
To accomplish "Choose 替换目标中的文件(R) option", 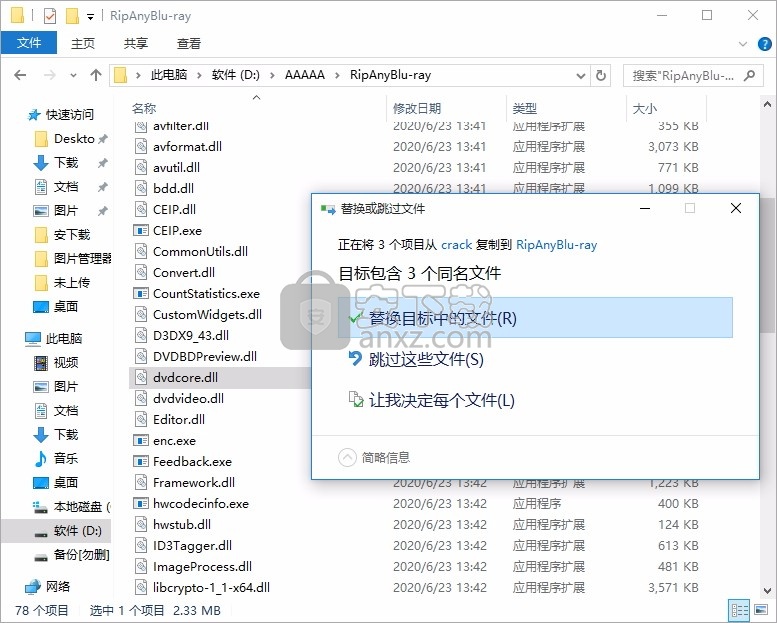I will [x=535, y=318].
